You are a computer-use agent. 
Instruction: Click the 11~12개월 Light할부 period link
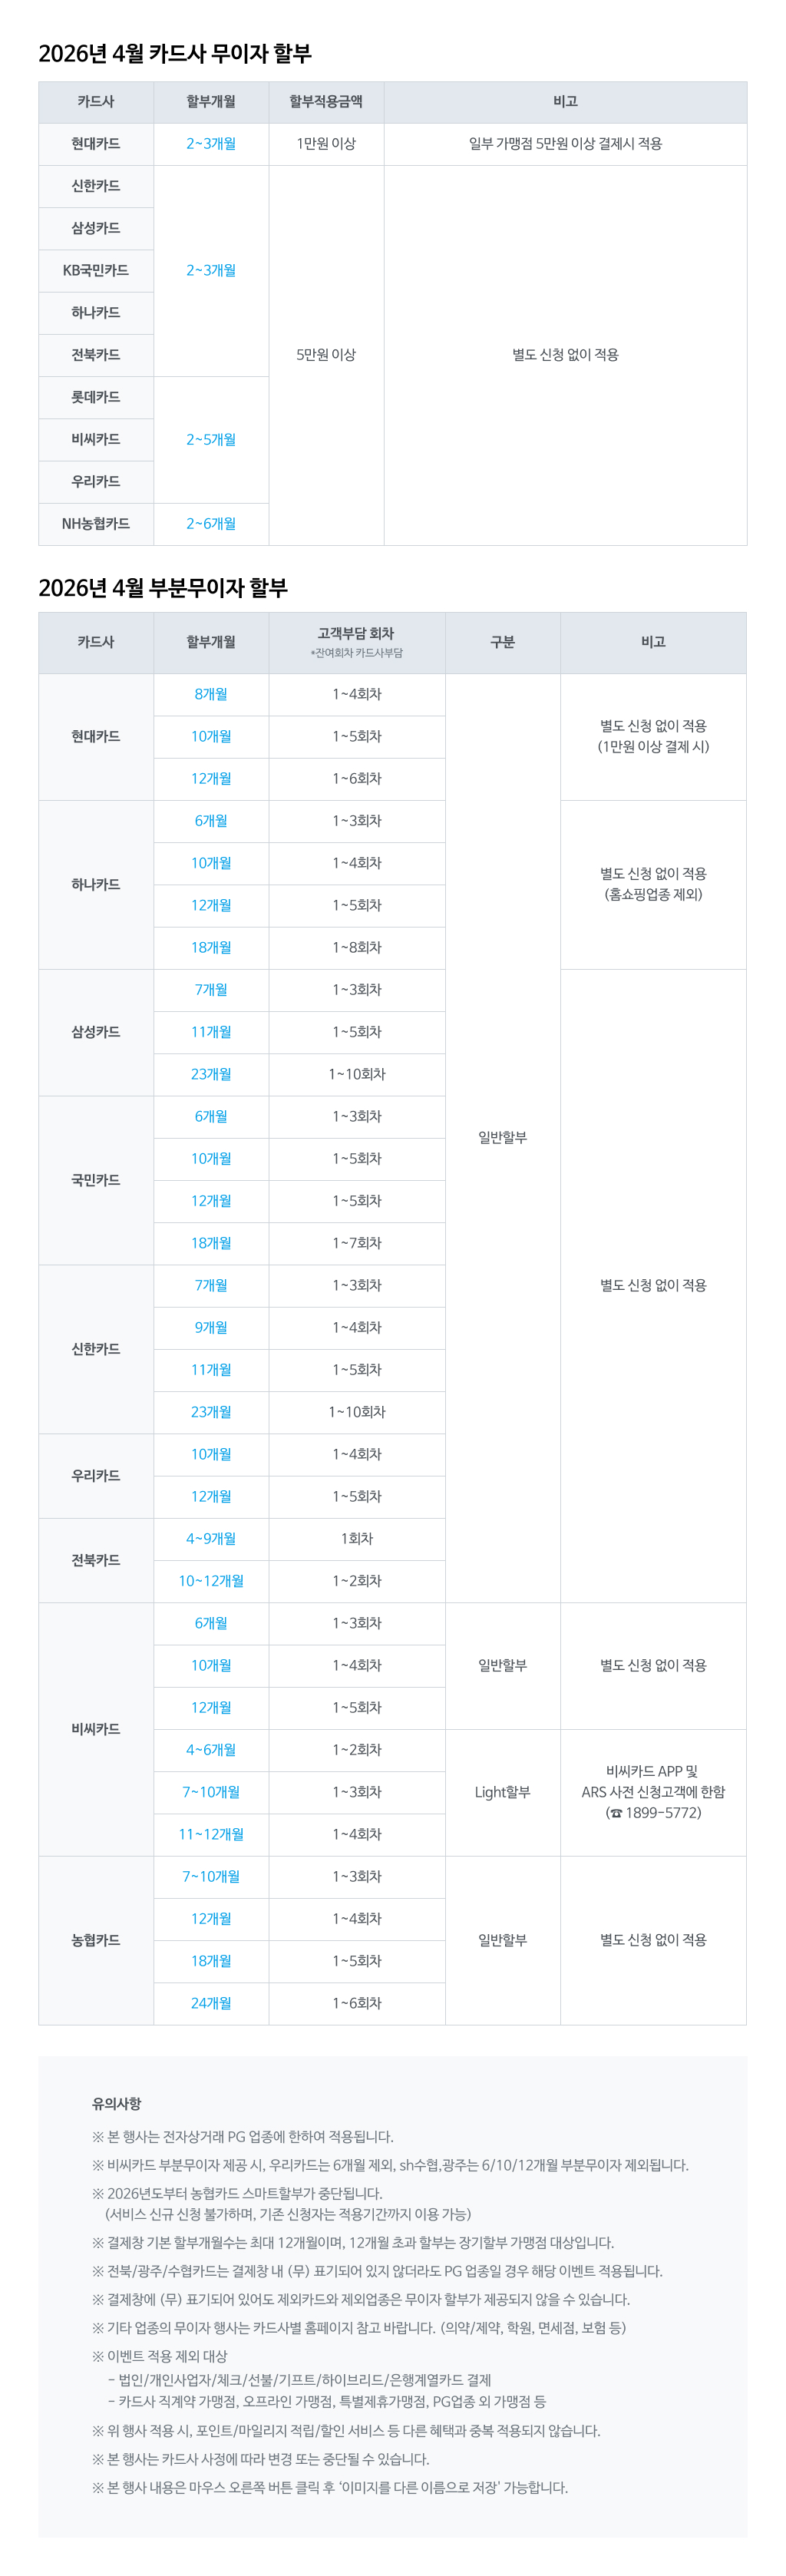(x=211, y=1834)
